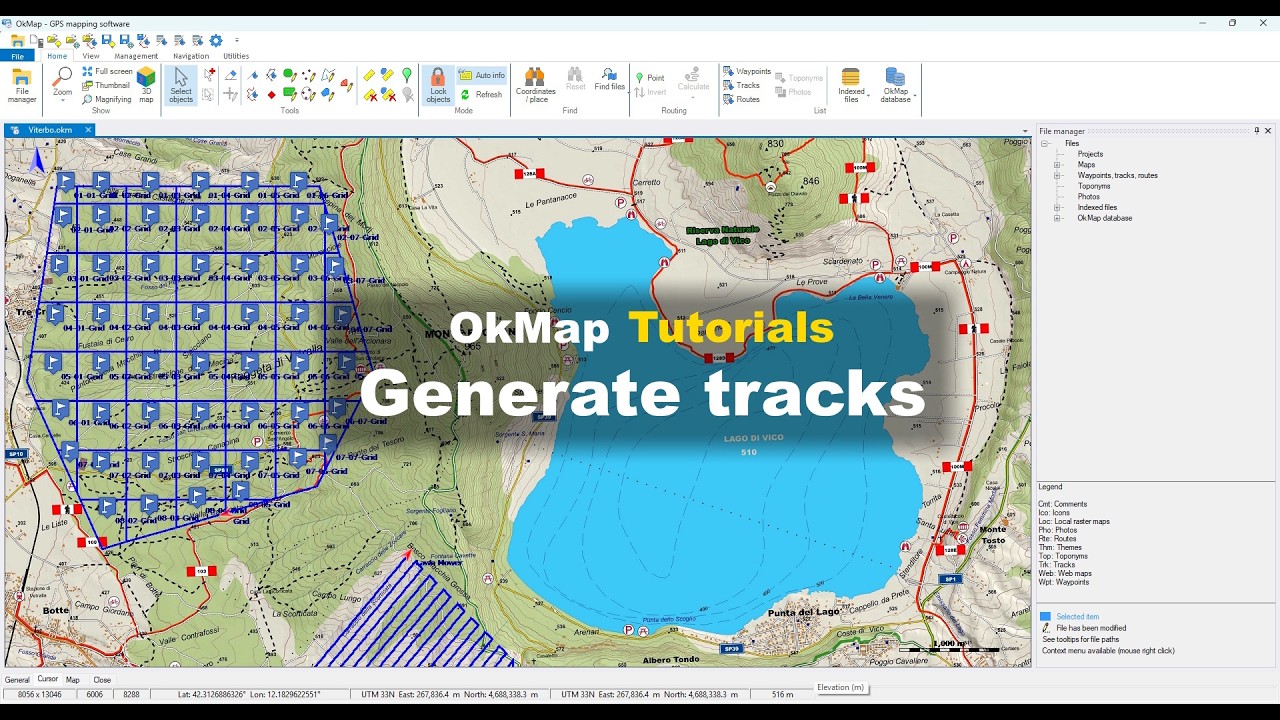1280x720 pixels.
Task: Expand the Maps tree node
Action: click(1057, 165)
